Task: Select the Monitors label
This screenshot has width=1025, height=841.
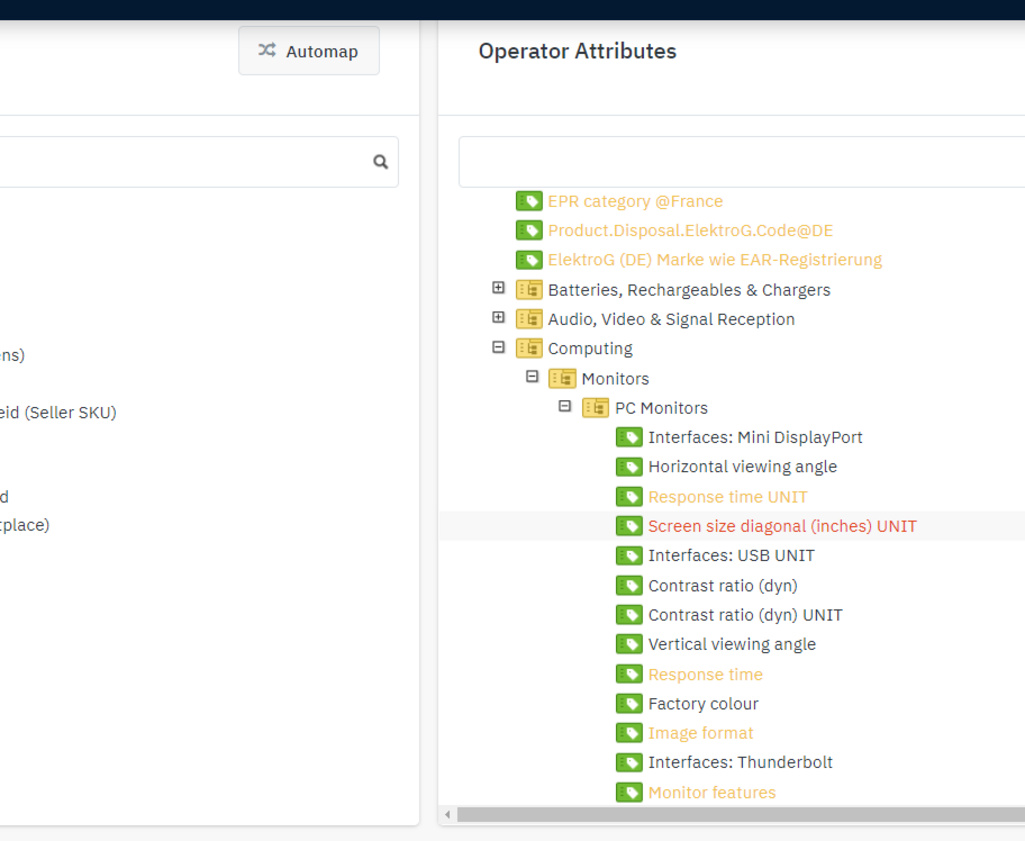Action: coord(615,378)
